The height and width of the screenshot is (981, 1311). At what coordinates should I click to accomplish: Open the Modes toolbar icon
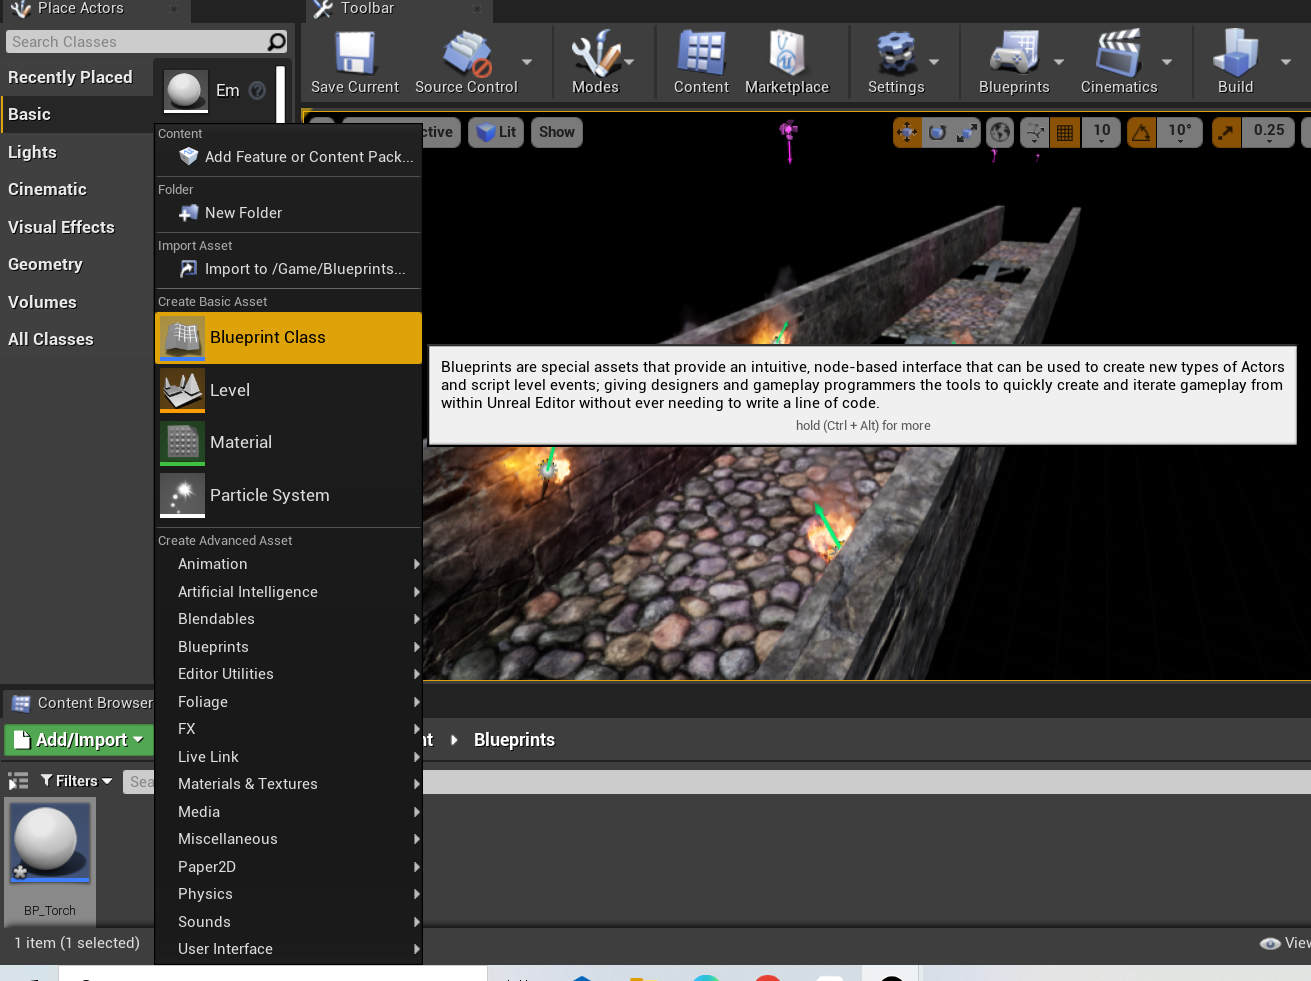point(595,54)
